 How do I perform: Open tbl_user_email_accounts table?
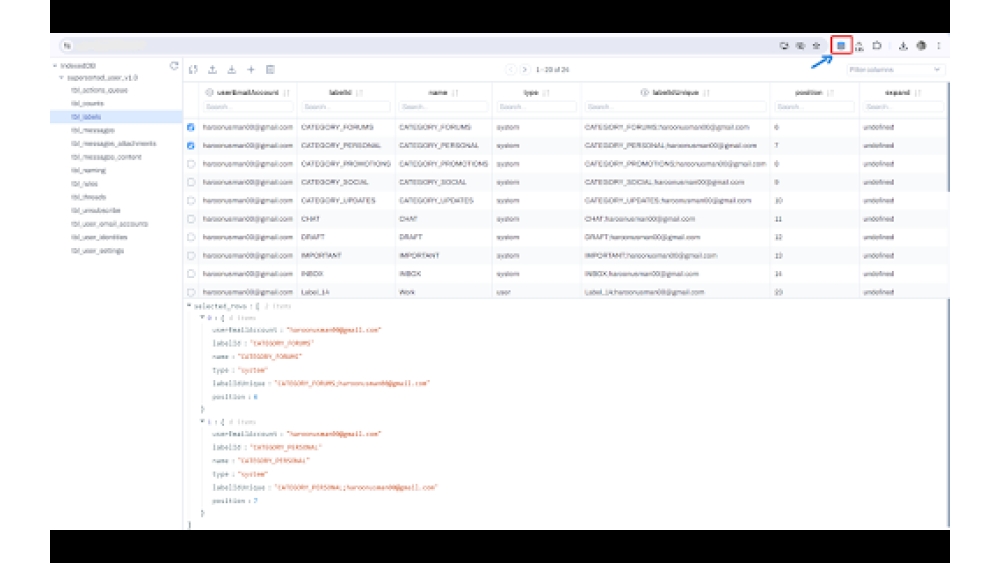(110, 224)
